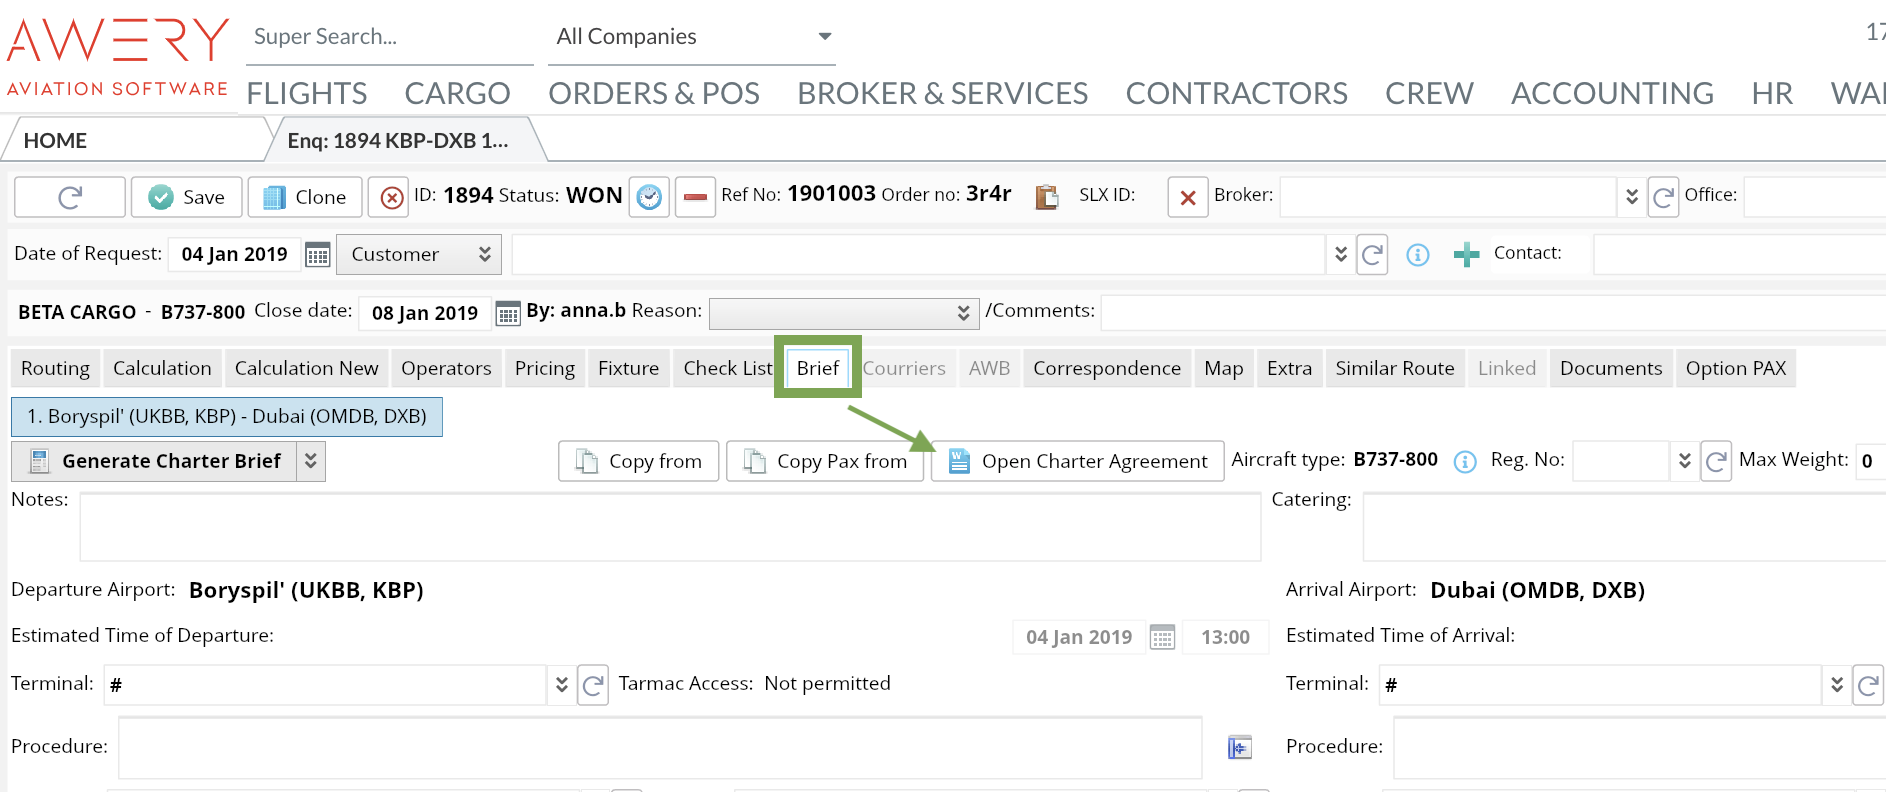Add new customer with green plus icon
The image size is (1886, 792).
pyautogui.click(x=1466, y=255)
